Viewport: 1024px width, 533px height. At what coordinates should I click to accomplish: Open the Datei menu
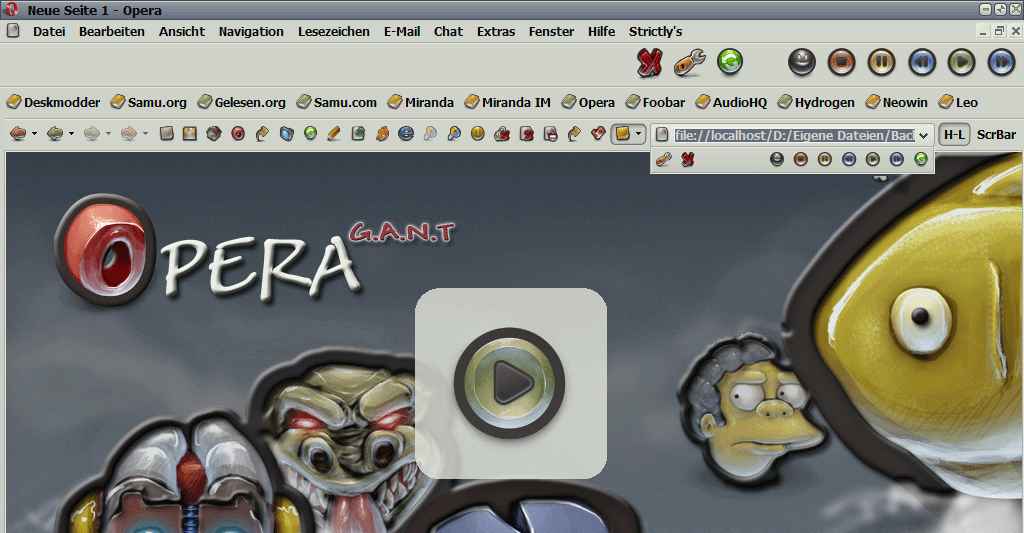49,31
